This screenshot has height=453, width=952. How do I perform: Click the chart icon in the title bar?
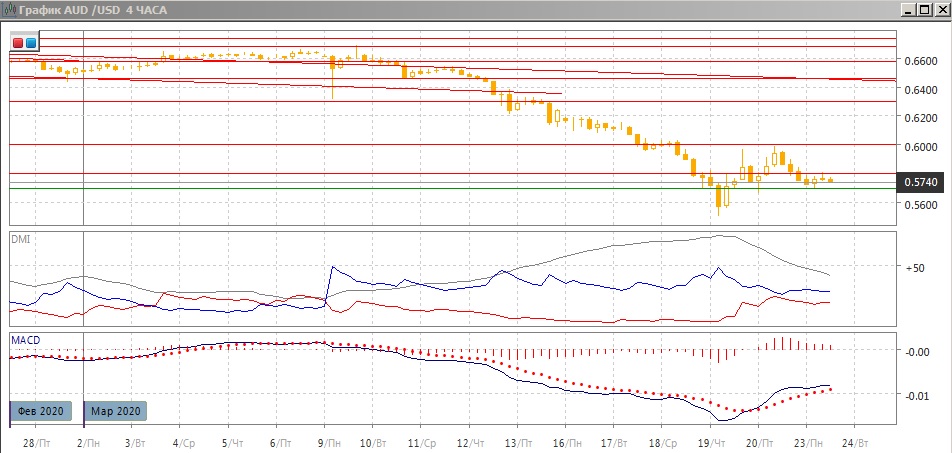(9, 9)
